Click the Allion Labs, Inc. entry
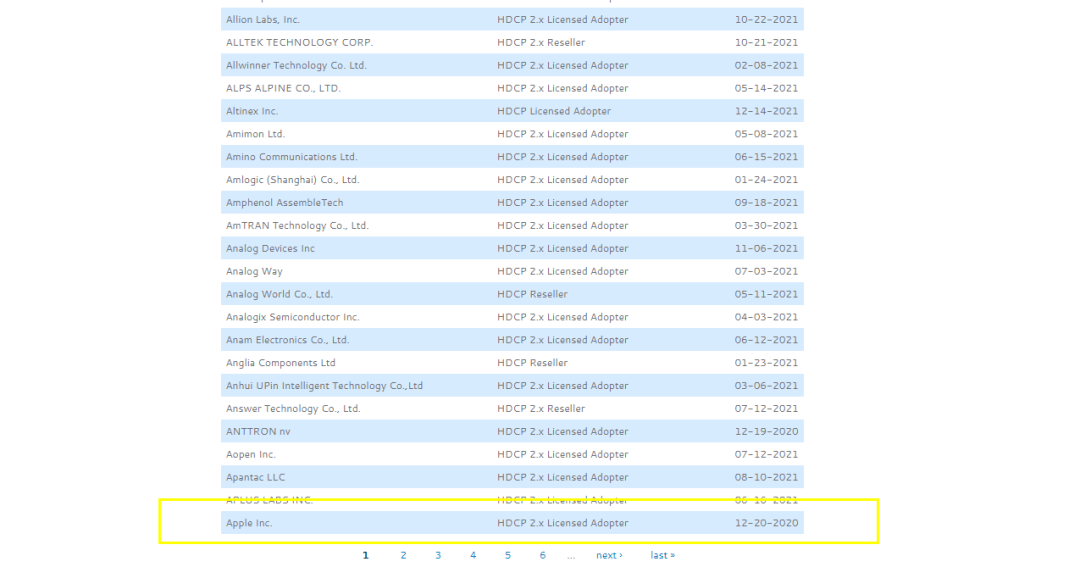 263,20
